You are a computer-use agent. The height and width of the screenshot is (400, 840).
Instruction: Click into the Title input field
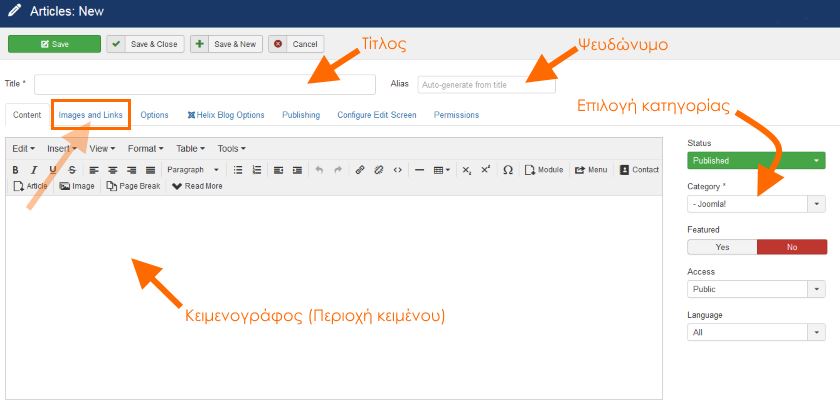[x=205, y=85]
